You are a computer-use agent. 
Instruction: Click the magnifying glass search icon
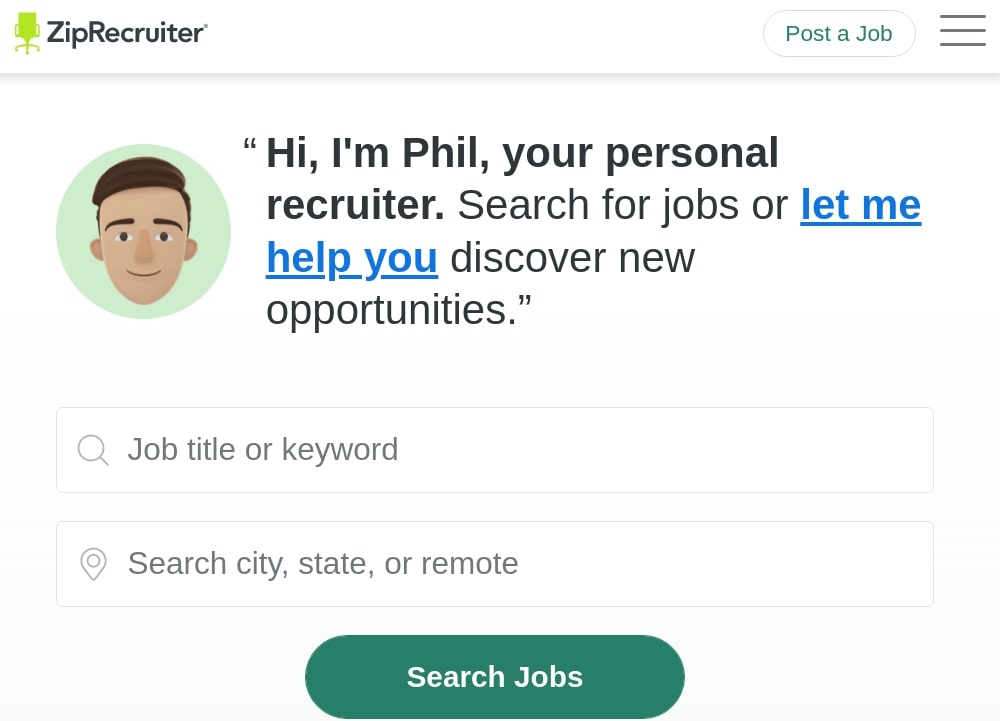(92, 450)
